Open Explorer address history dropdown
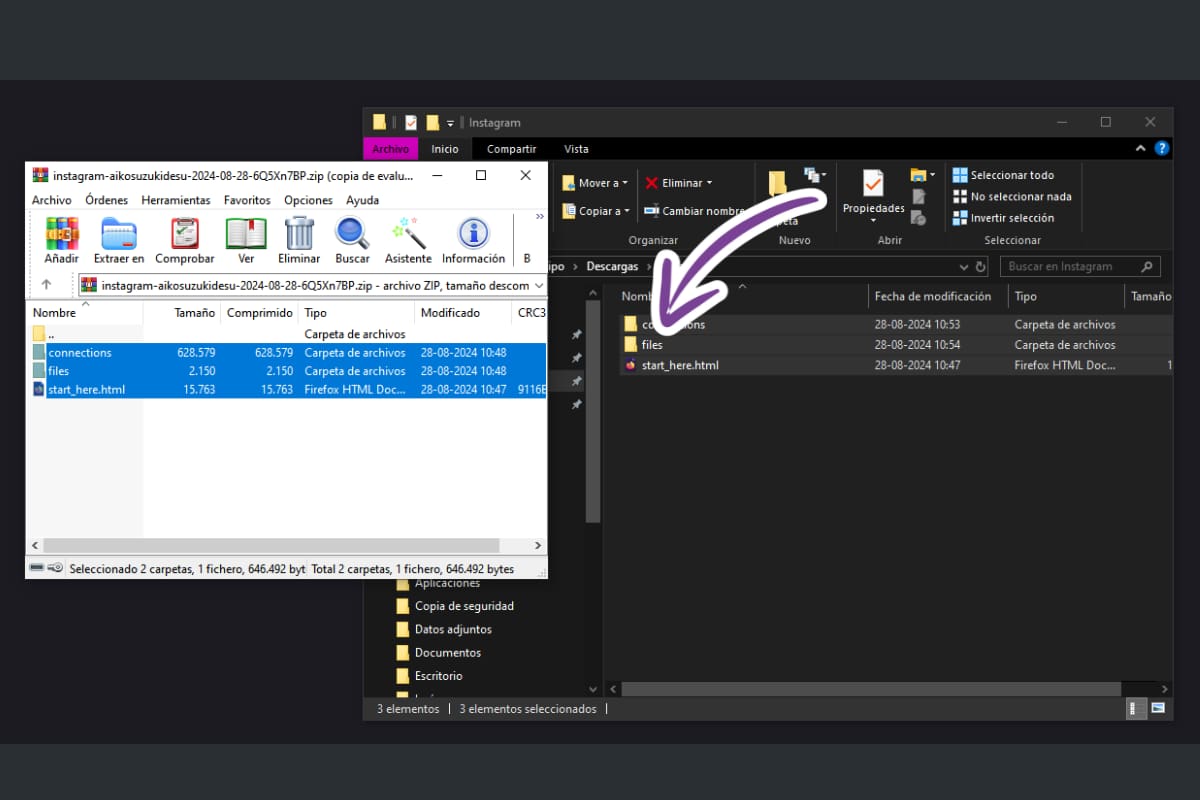Screen dimensions: 1200x800 [x=964, y=267]
